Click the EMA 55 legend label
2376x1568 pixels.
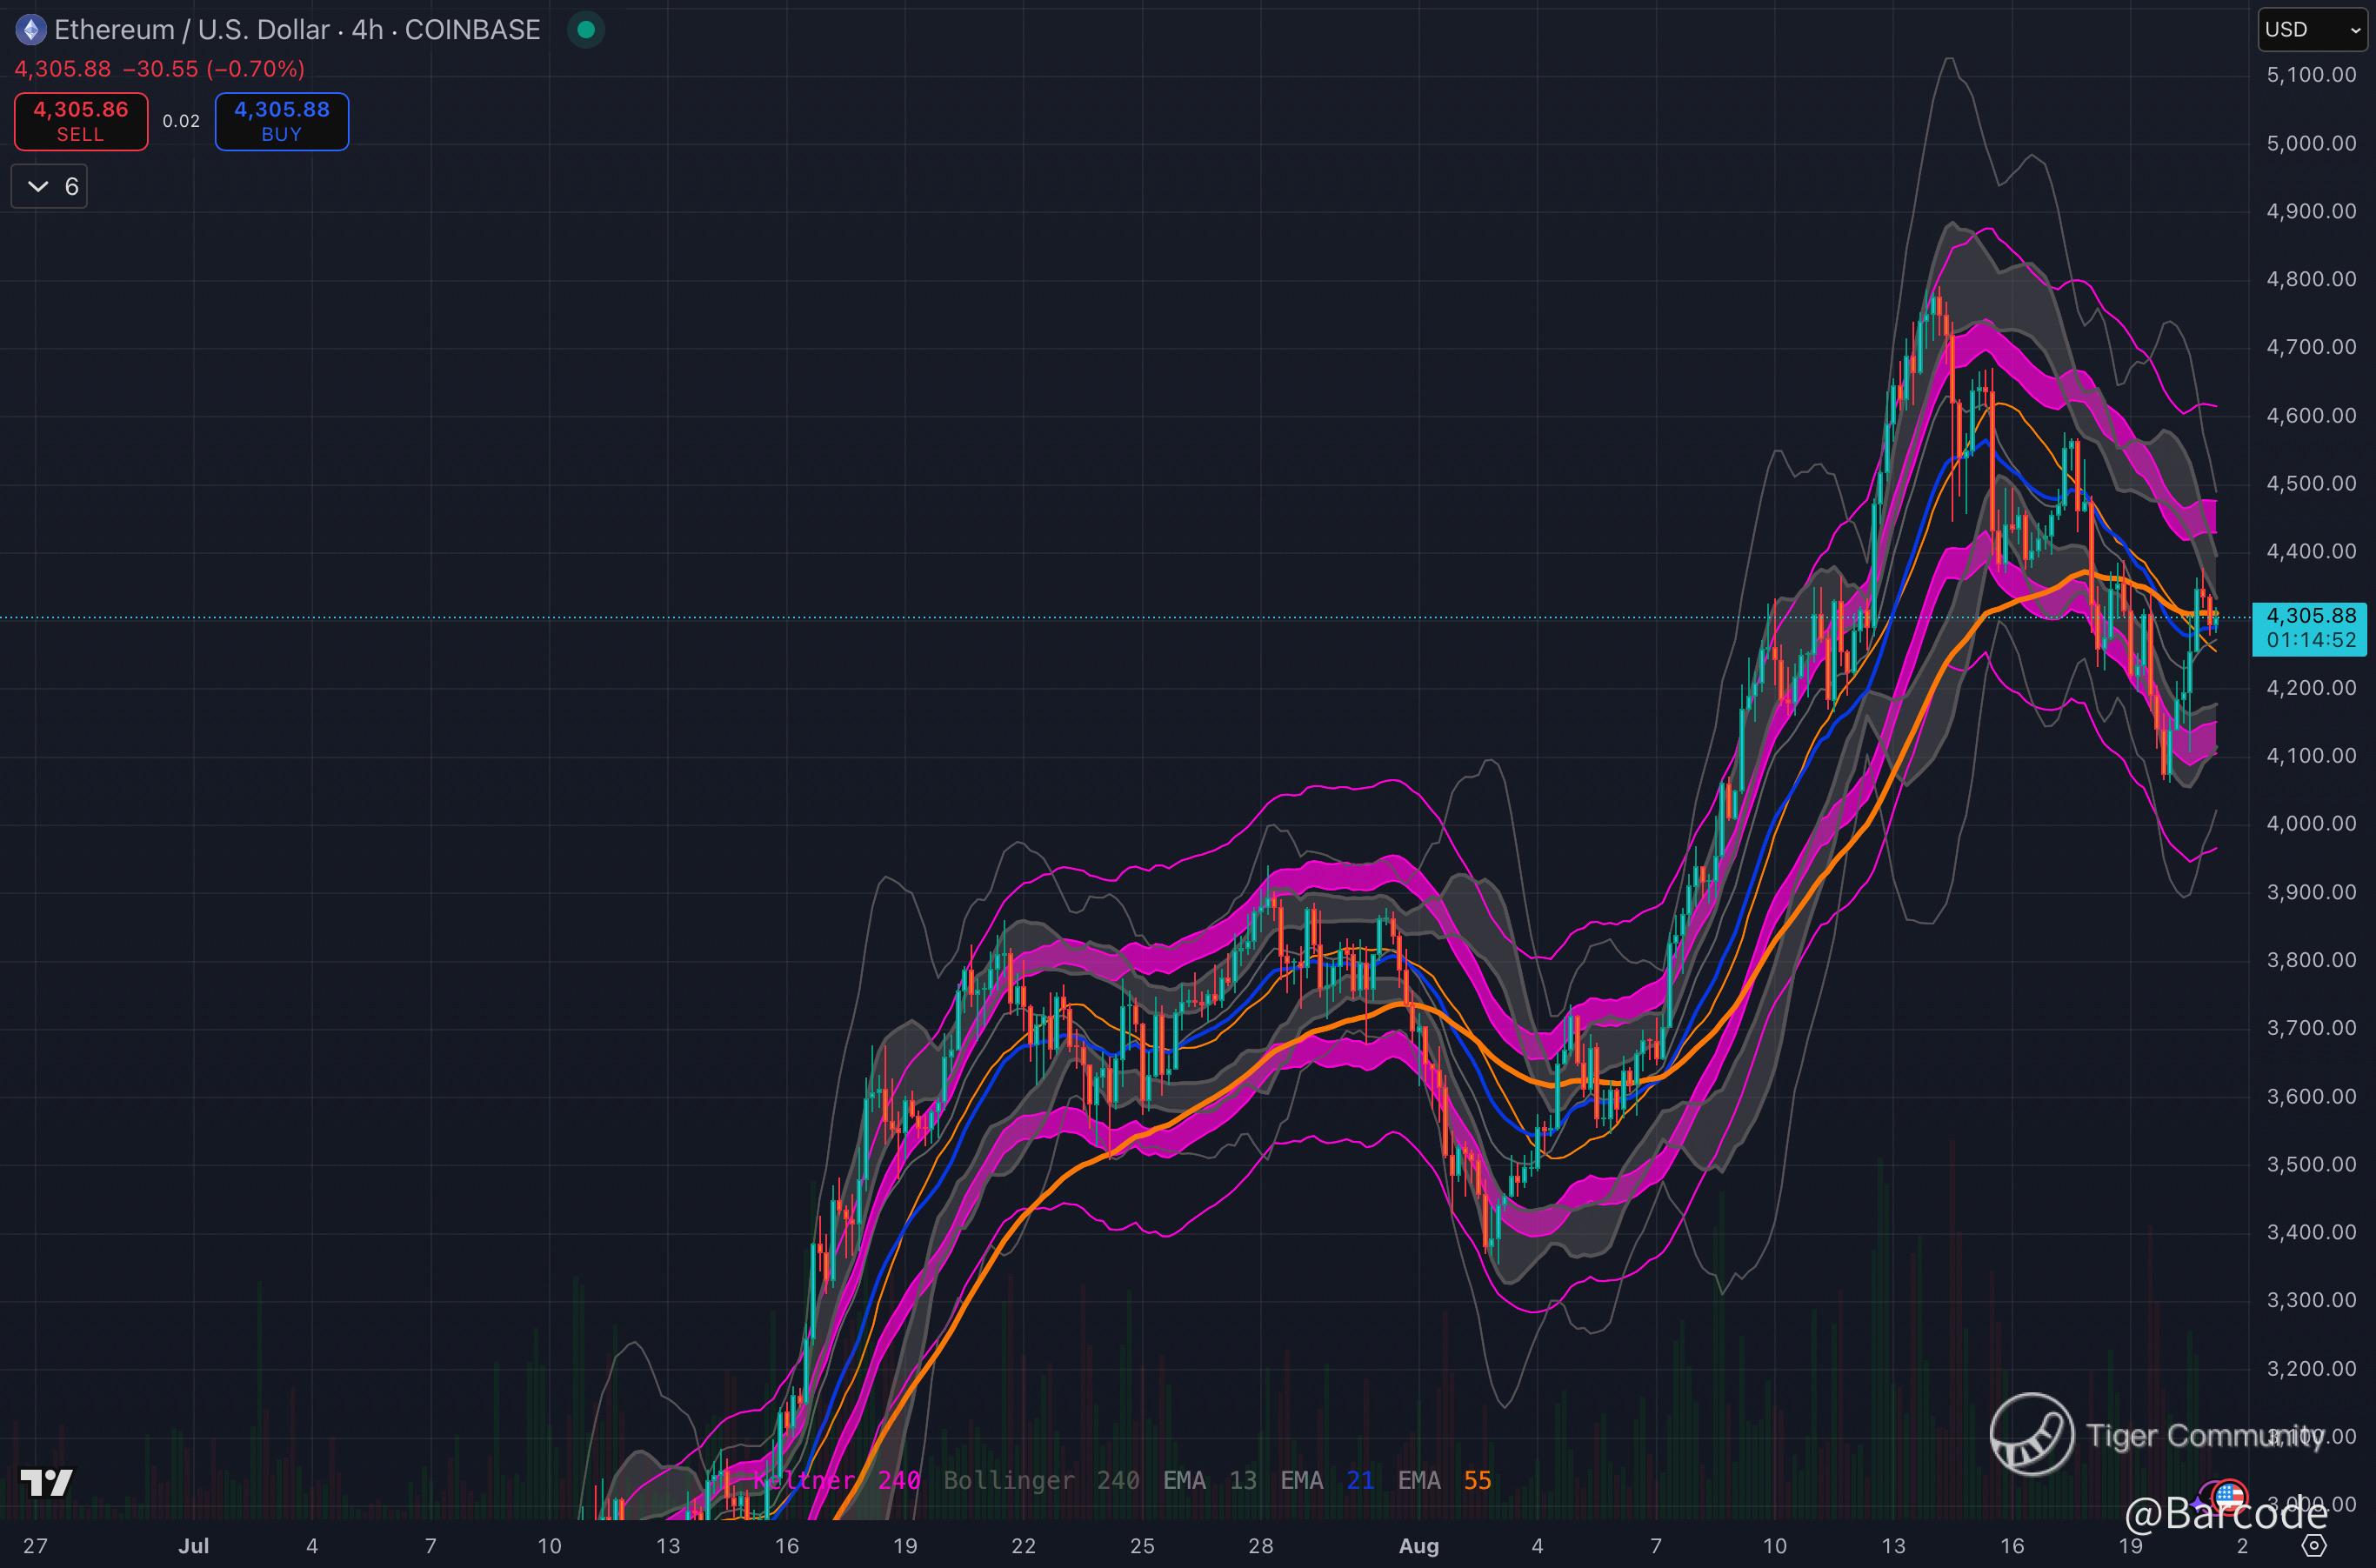tap(1444, 1480)
